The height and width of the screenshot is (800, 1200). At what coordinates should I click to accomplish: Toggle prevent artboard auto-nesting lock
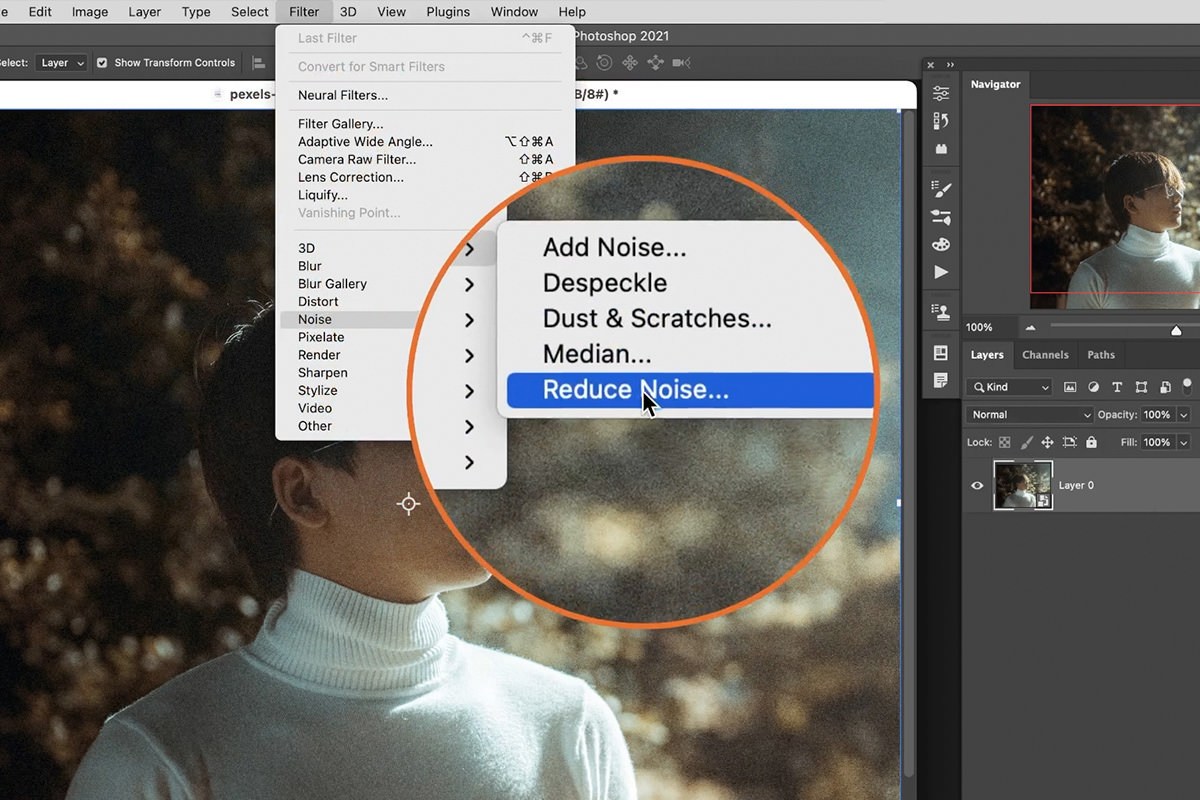(x=1070, y=442)
